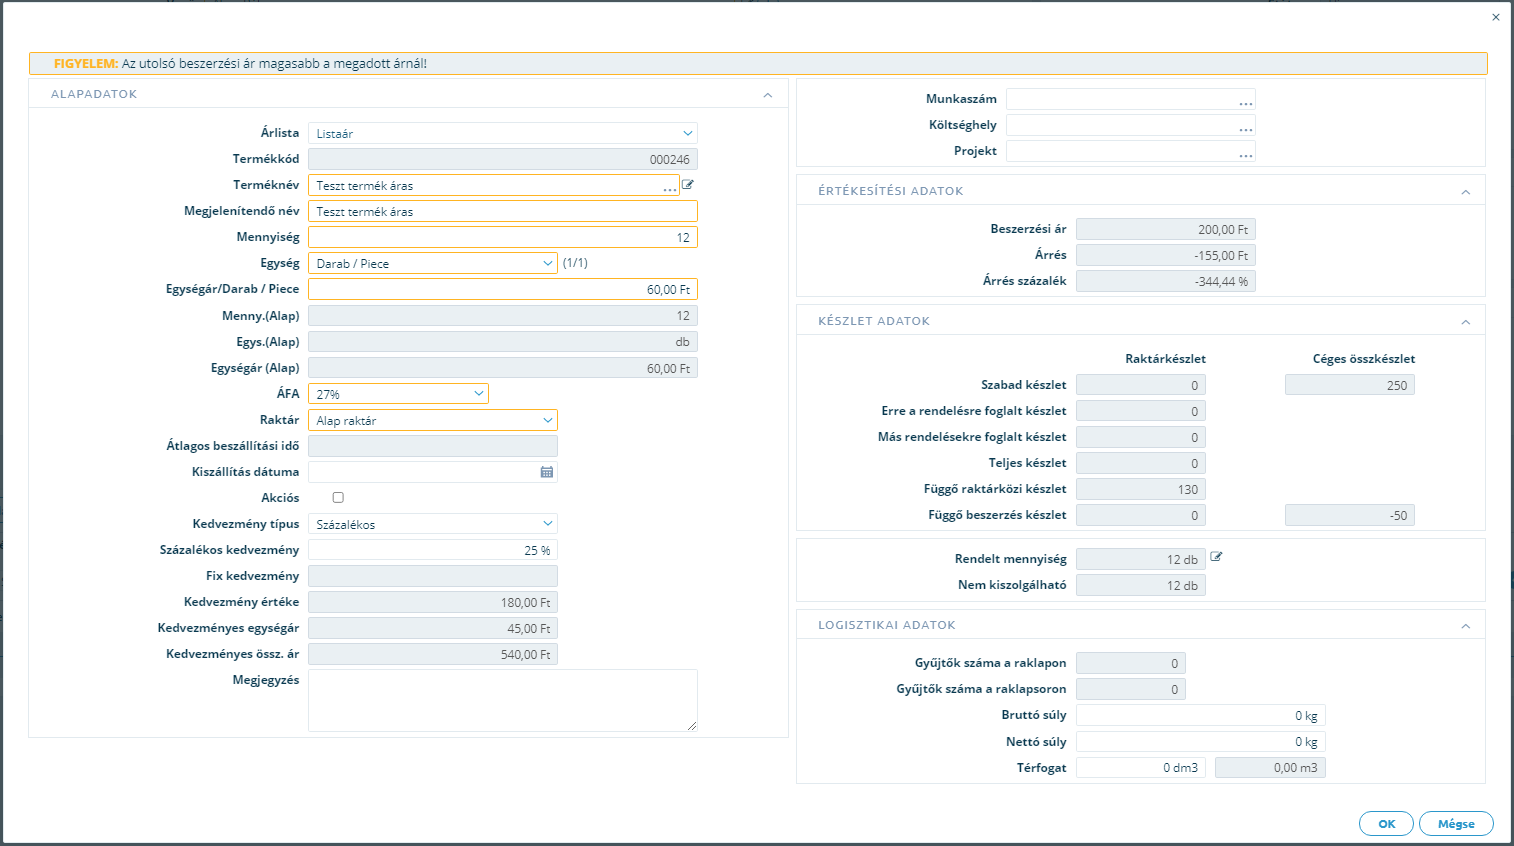
Task: Click the Függő raktárközi készlet value 130
Action: [1141, 489]
